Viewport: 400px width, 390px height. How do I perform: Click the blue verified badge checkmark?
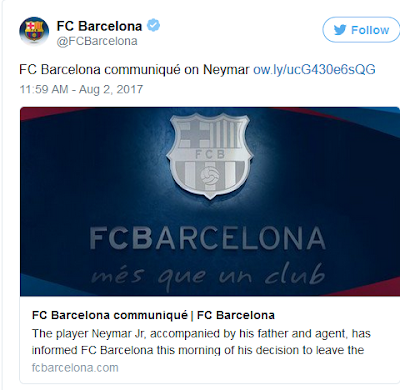coord(153,25)
